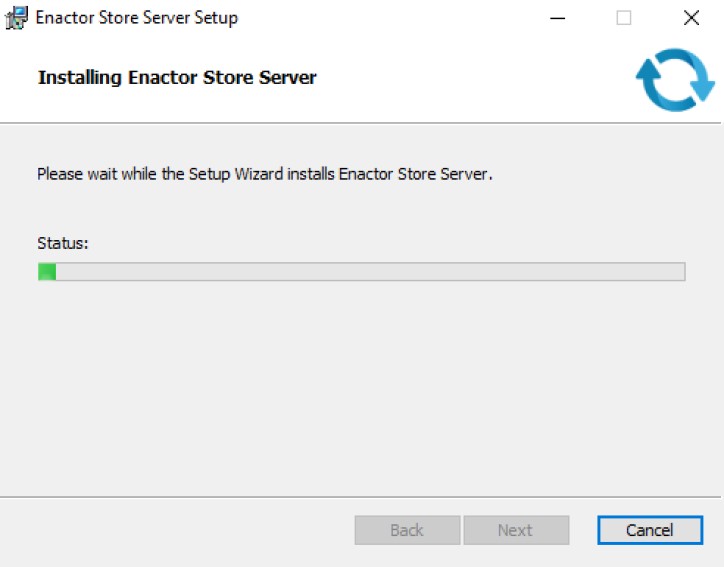Click empty white banner space beside the heading
The height and width of the screenshot is (567, 724).
tap(470, 78)
